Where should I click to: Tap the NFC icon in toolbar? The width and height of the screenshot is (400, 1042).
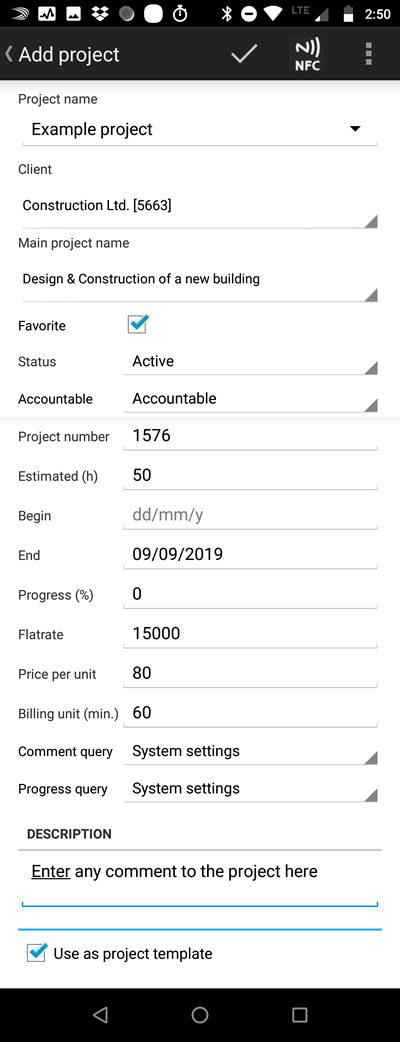pyautogui.click(x=307, y=54)
